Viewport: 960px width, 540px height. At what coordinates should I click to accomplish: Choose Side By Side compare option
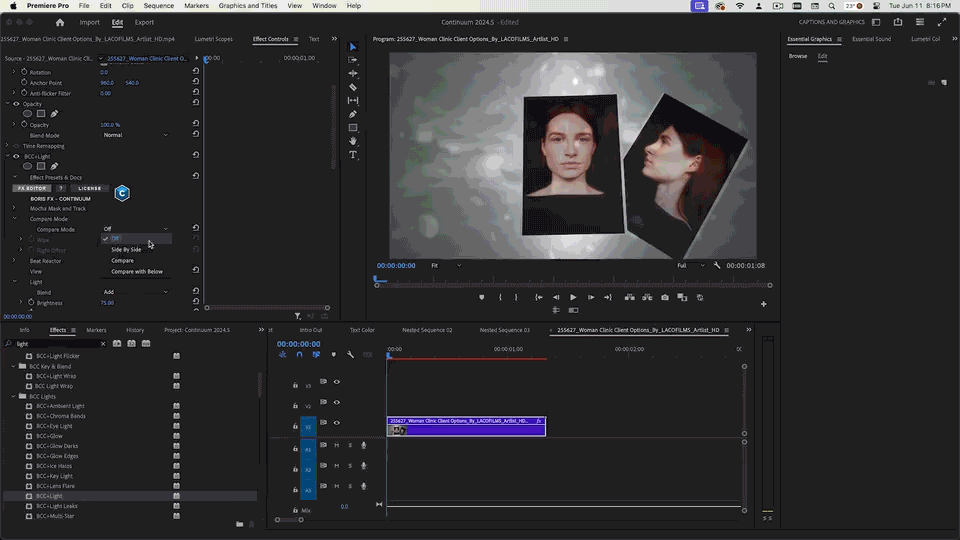click(126, 249)
